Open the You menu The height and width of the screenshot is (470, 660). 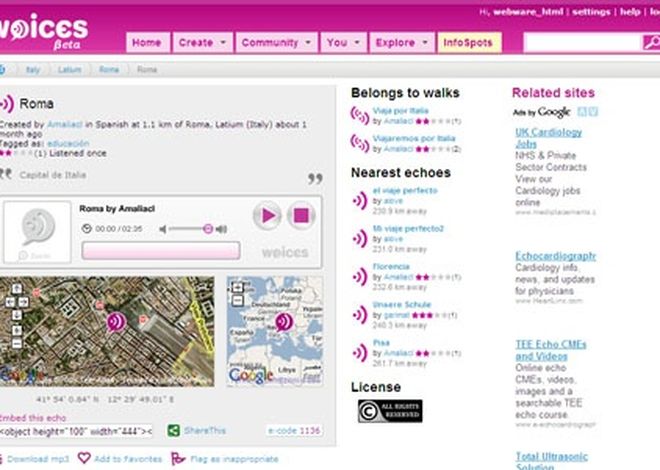tap(343, 42)
